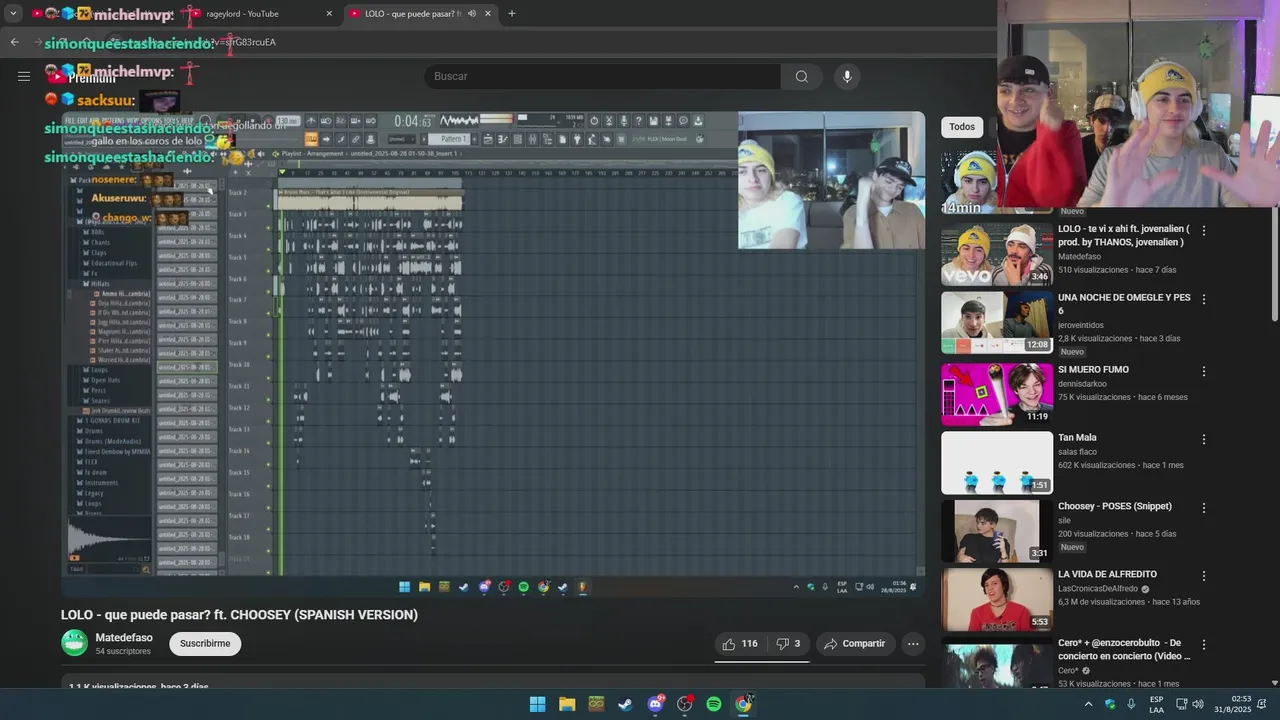Show hidden system tray icons
This screenshot has height=720, width=1280.
click(1088, 704)
